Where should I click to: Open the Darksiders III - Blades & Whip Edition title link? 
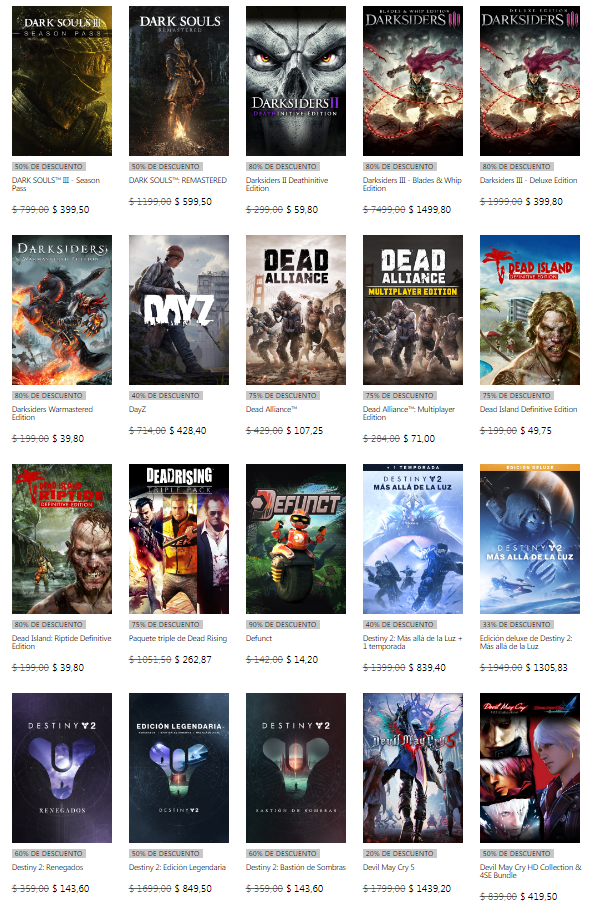[412, 184]
